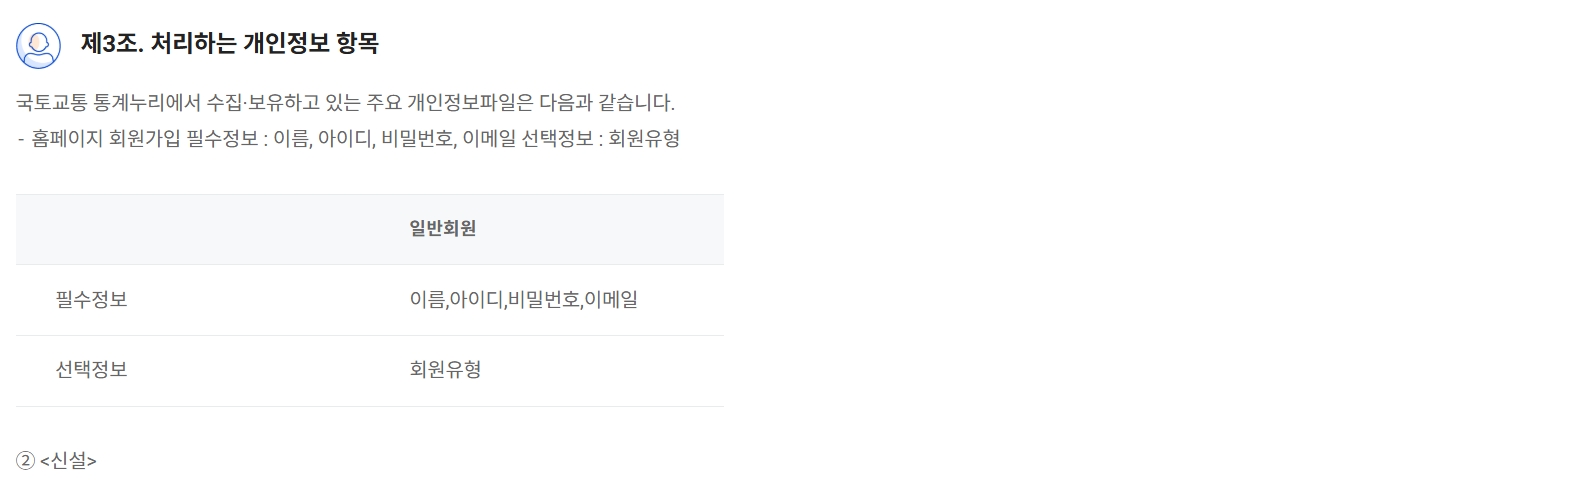
Task: Select the '선택정보' row label in the table
Action: 91,370
